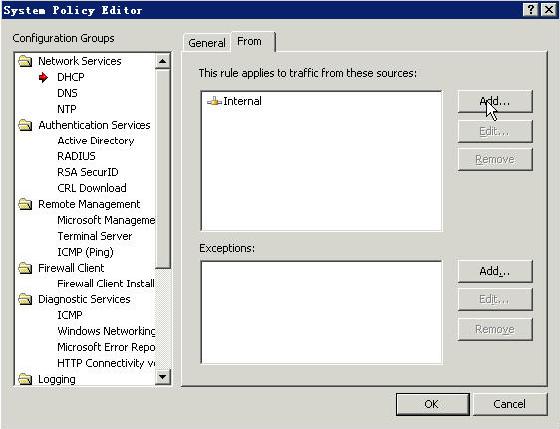Open the context help question mark button

tap(530, 10)
